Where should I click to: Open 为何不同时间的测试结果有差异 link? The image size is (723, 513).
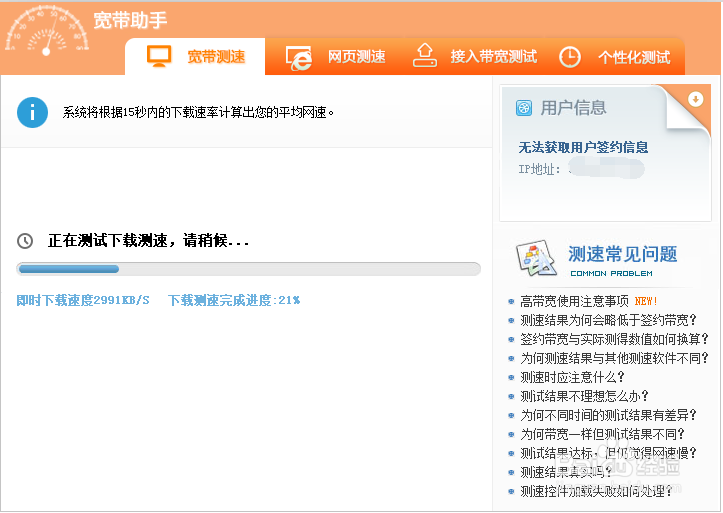click(x=608, y=415)
